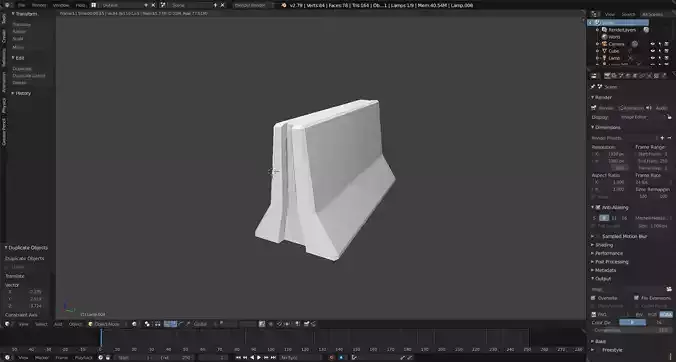This screenshot has height=362, width=676.
Task: Open the 3D View Object menu
Action: (75, 324)
